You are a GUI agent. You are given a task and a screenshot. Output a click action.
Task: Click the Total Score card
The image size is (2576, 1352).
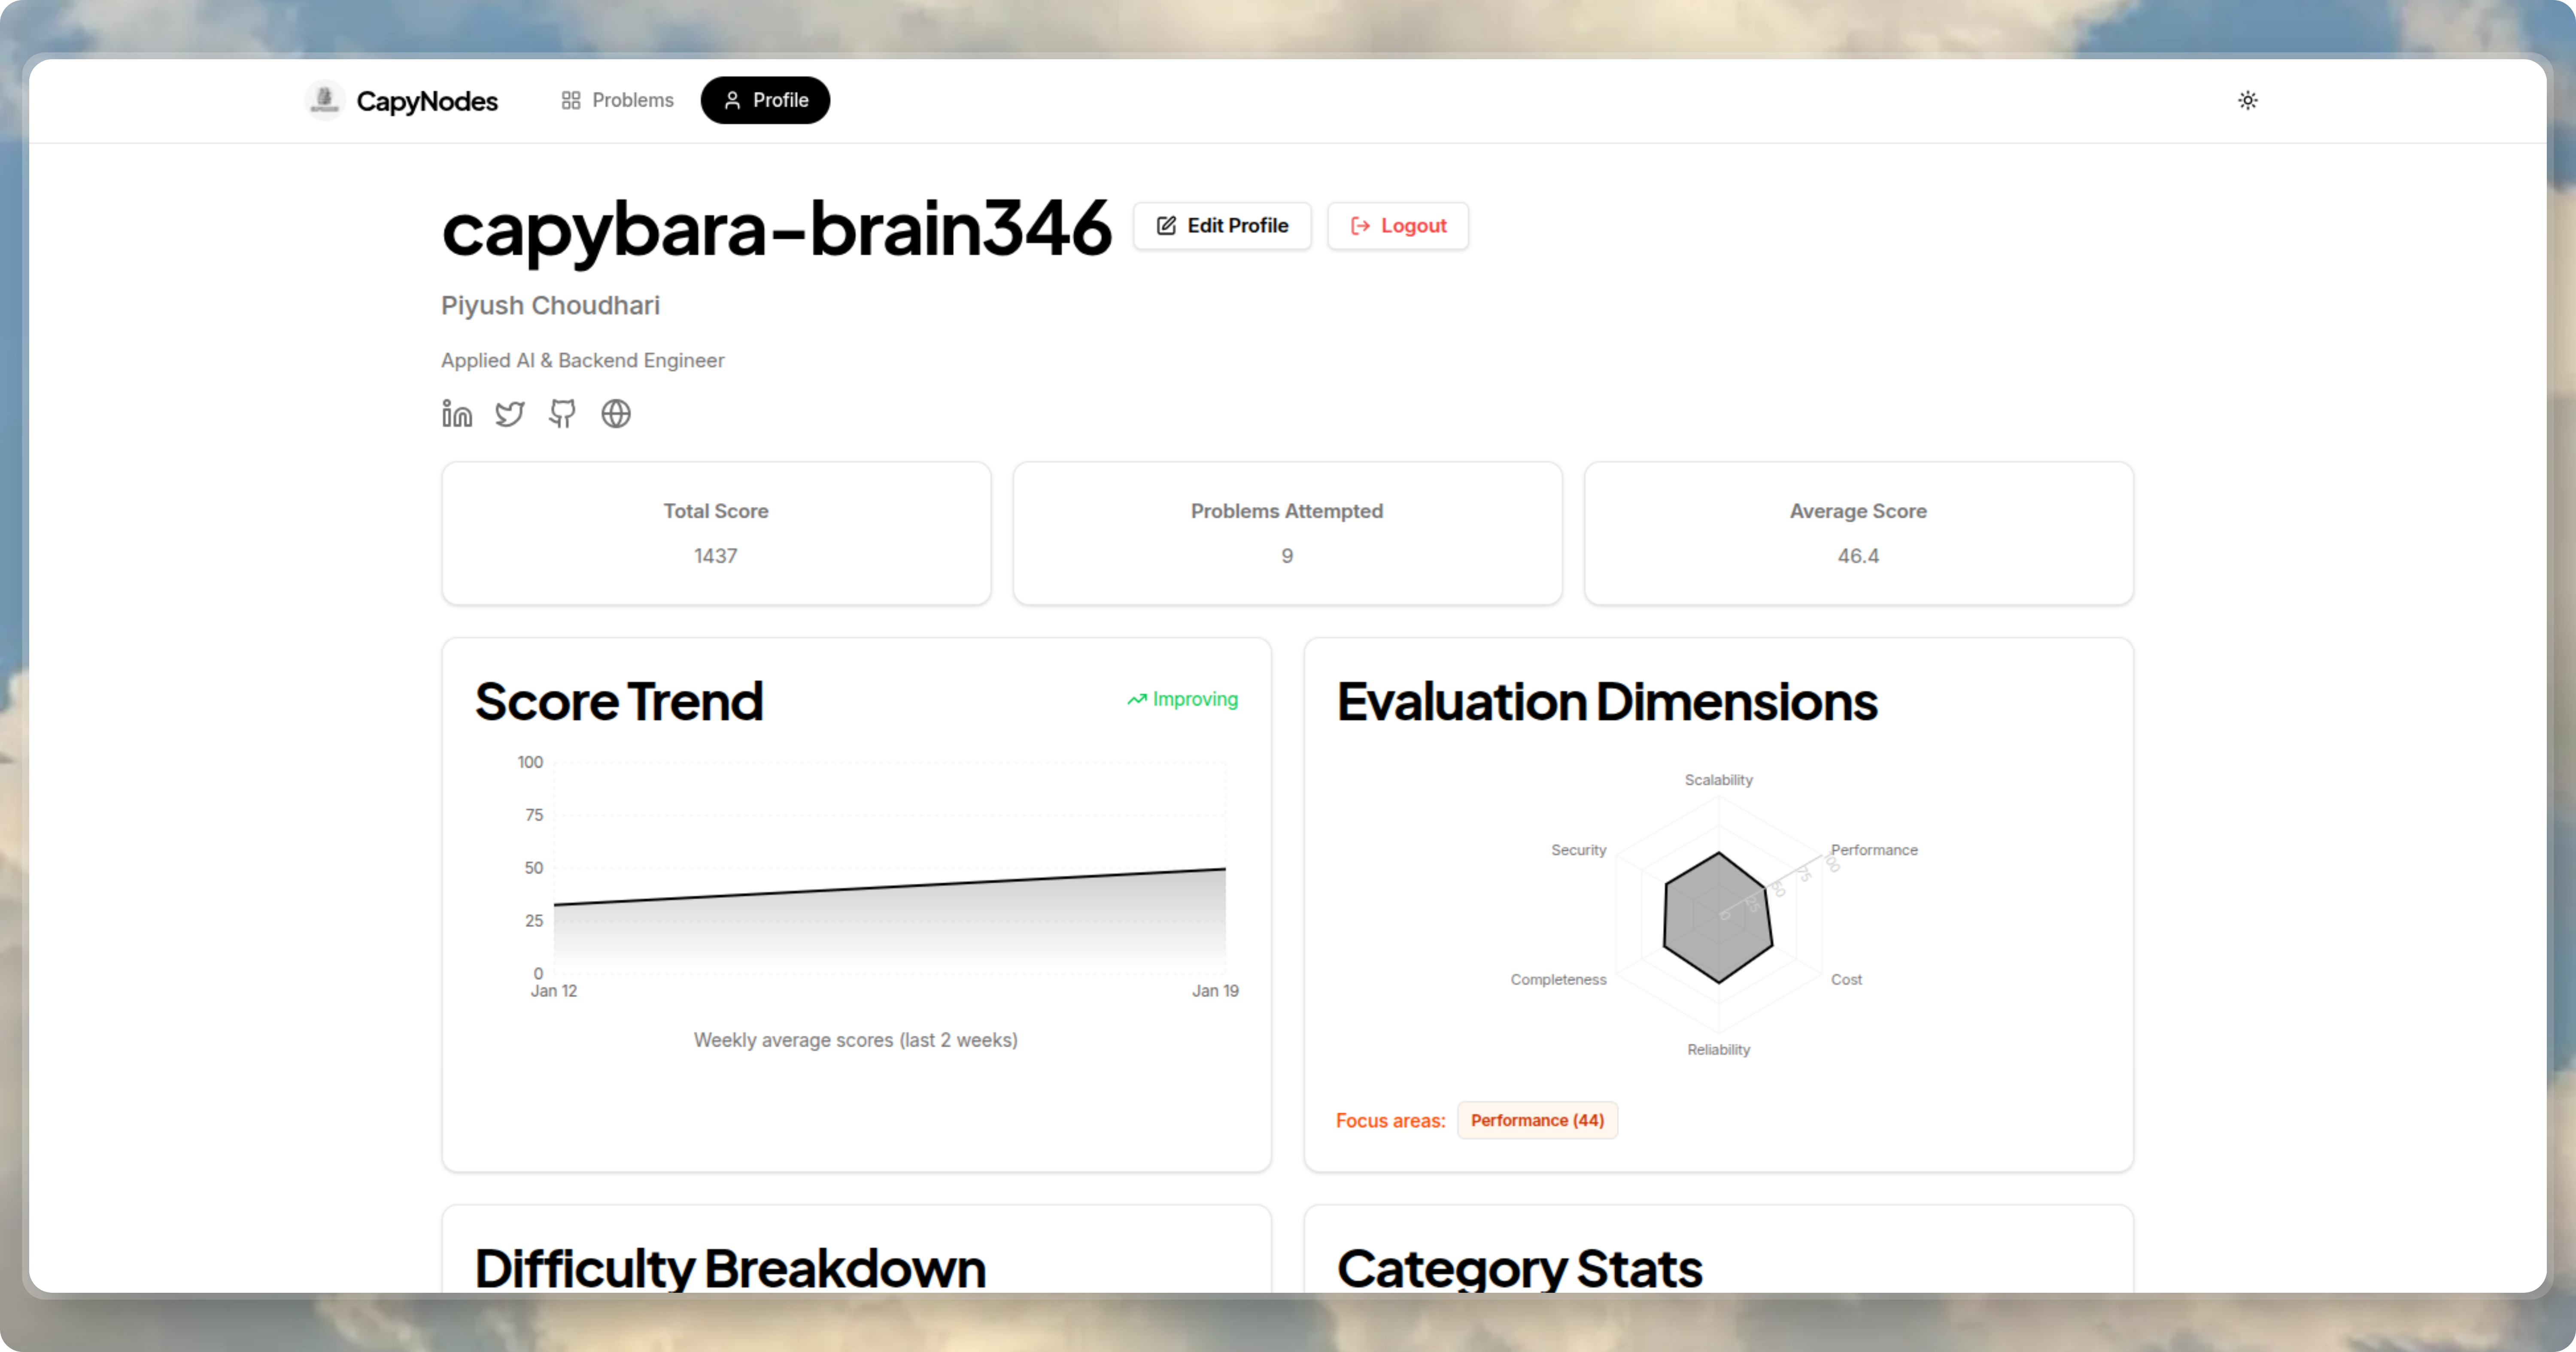(x=716, y=533)
